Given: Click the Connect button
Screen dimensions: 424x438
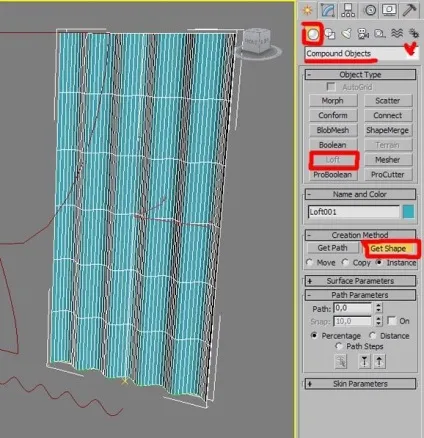Looking at the screenshot, I should pos(388,115).
